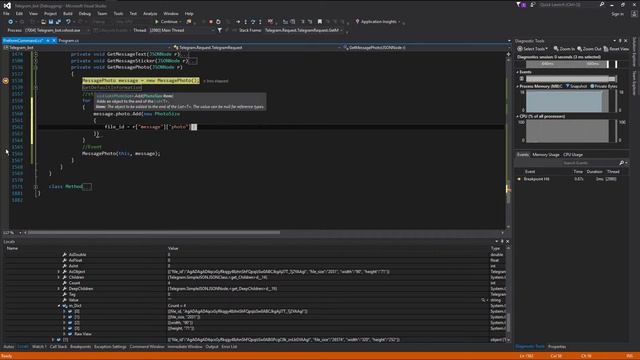The image size is (640, 360).
Task: Click the thread filter funnel icon
Action: (x=220, y=30)
